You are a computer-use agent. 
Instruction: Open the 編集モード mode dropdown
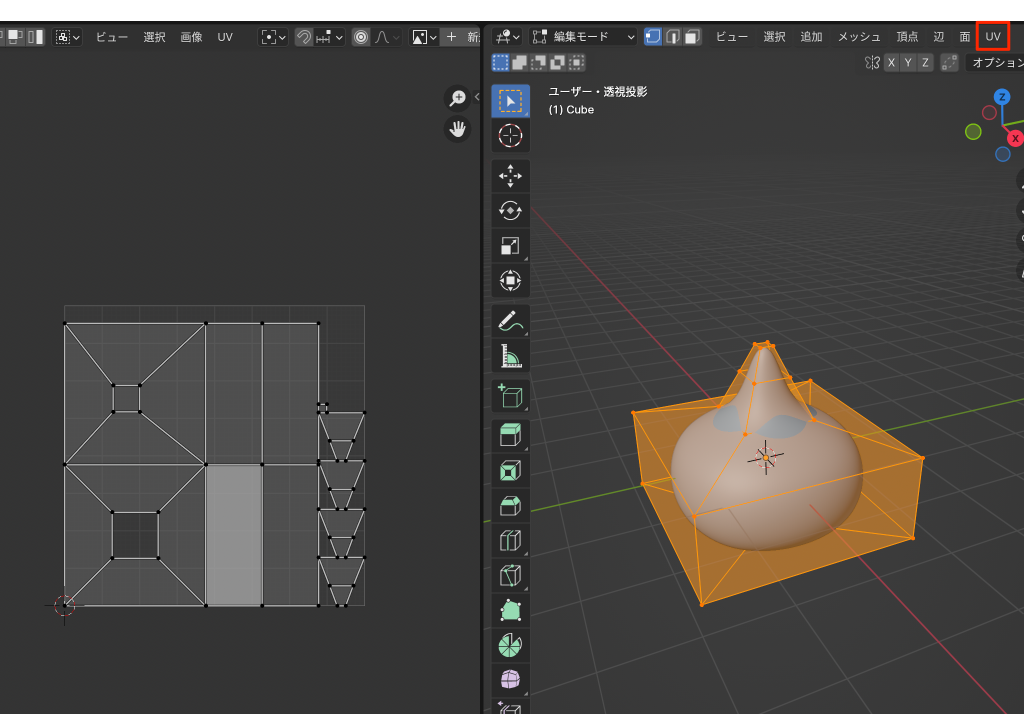click(584, 37)
